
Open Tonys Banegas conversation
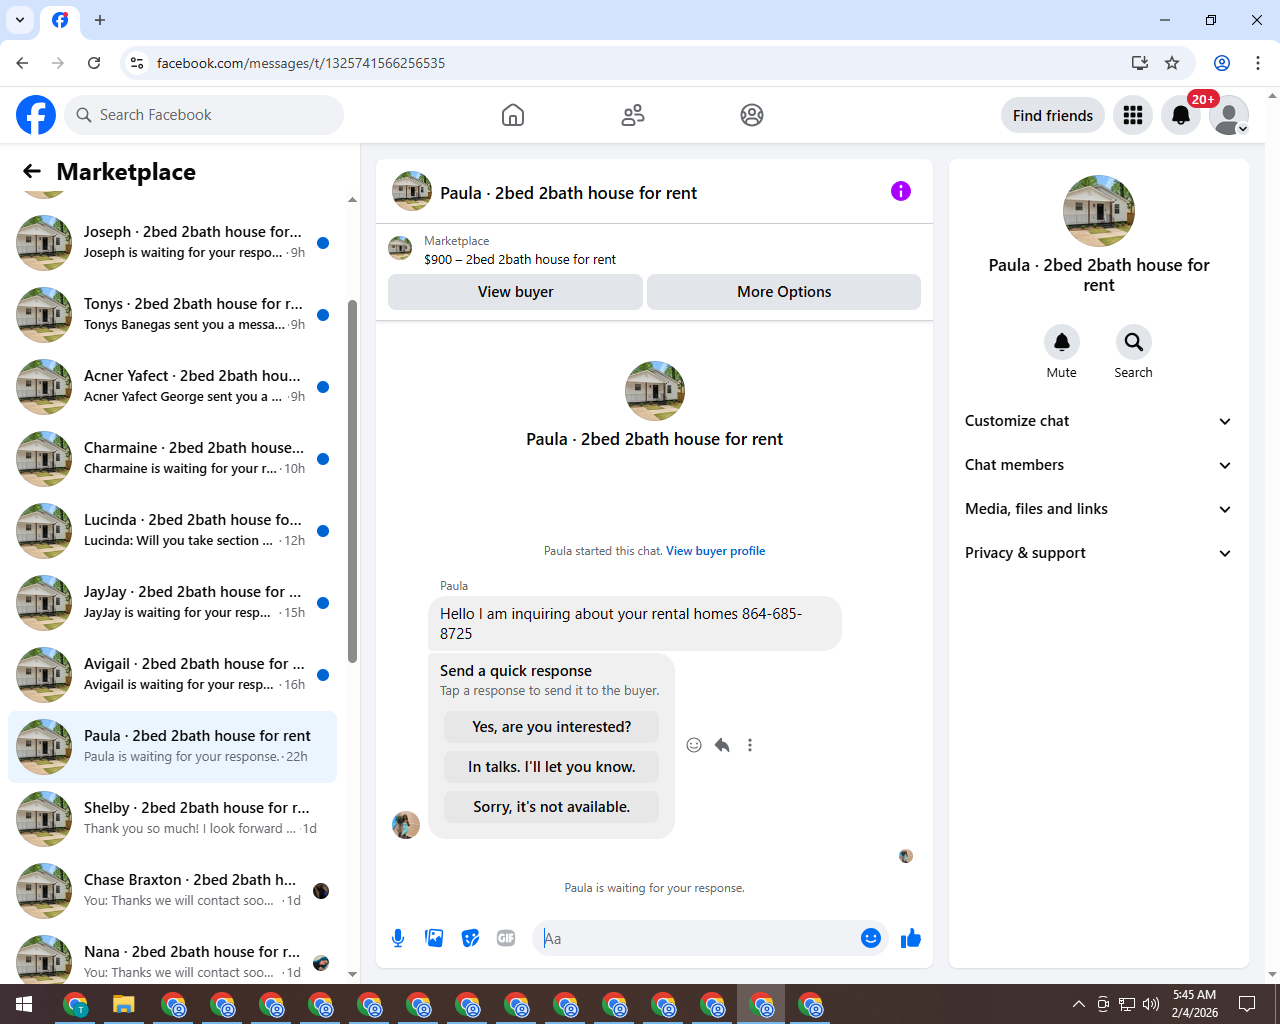pos(172,315)
